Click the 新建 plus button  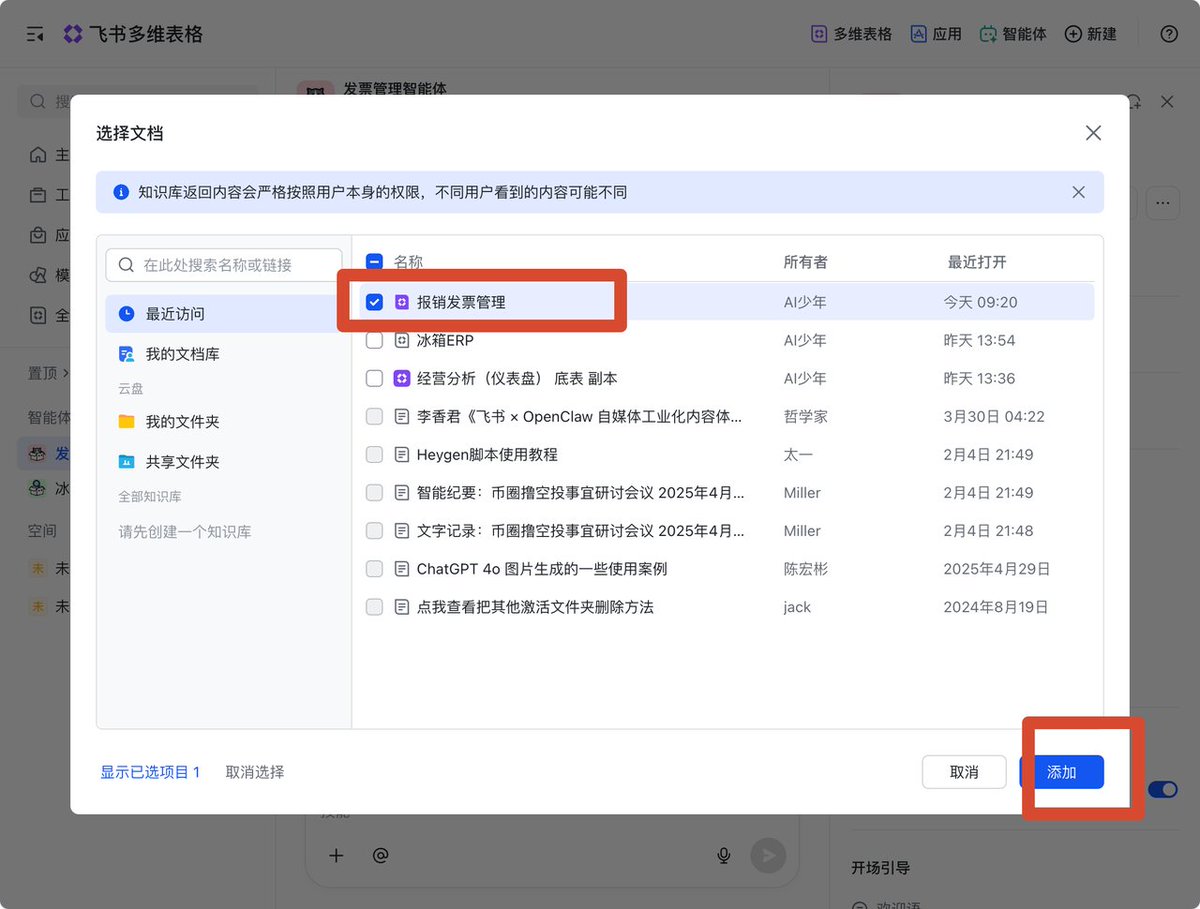(x=1090, y=34)
